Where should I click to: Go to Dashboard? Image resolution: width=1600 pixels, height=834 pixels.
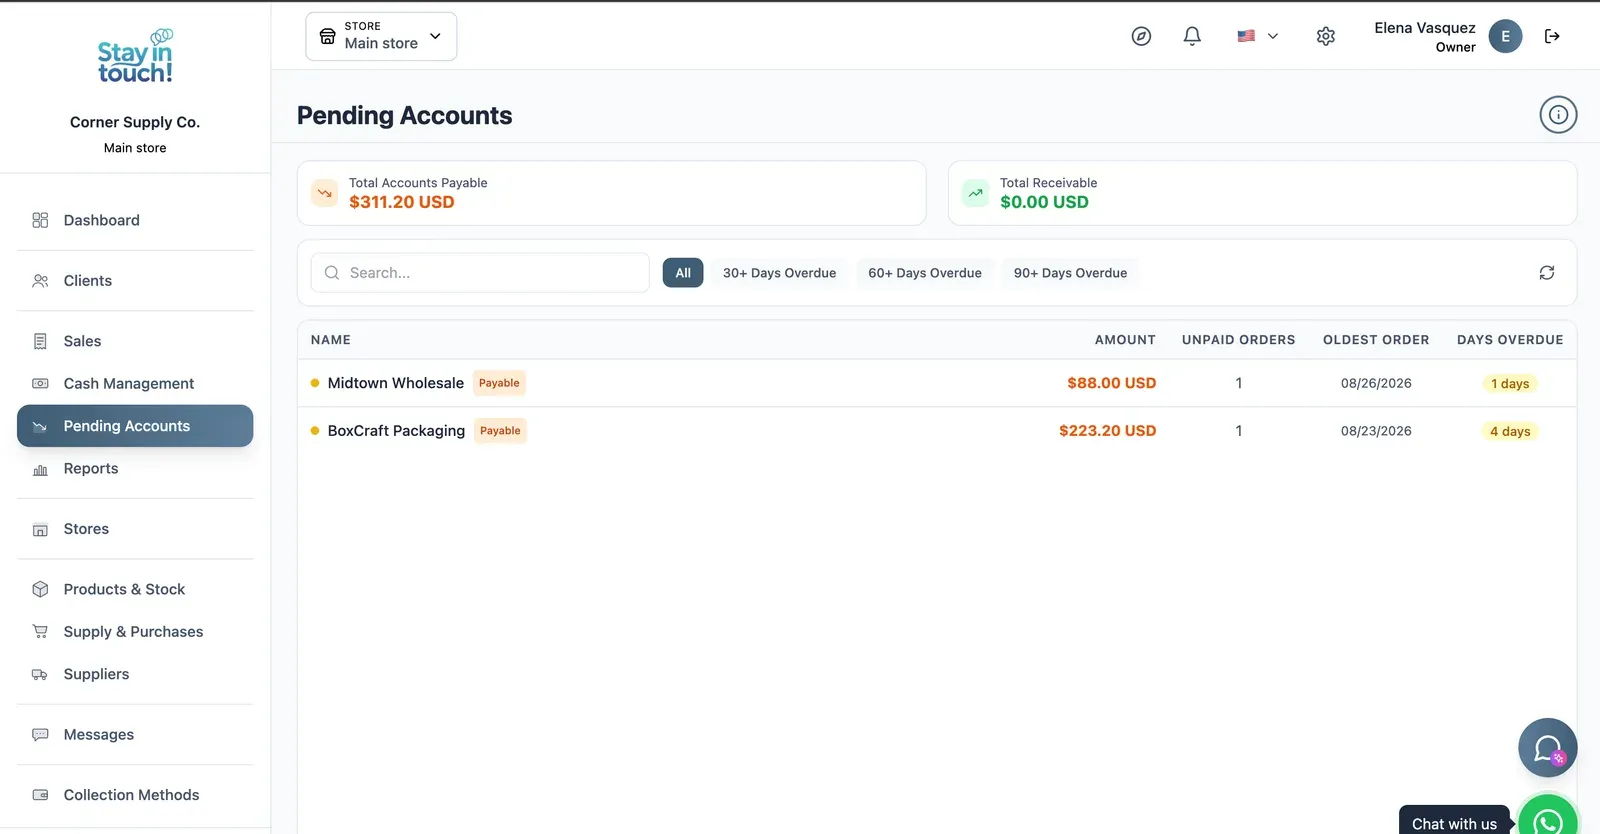point(135,220)
